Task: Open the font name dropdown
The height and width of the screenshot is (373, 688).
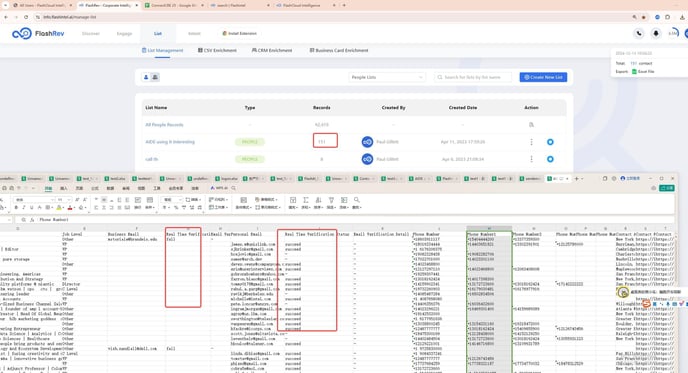Action: pyautogui.click(x=34, y=200)
